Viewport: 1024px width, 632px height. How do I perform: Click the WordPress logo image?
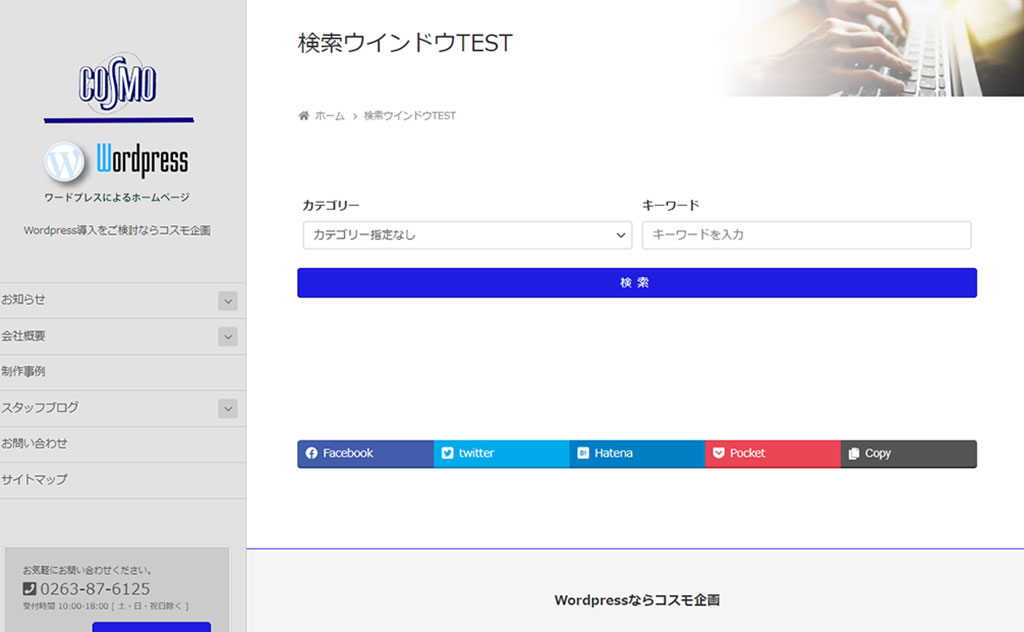coord(116,161)
